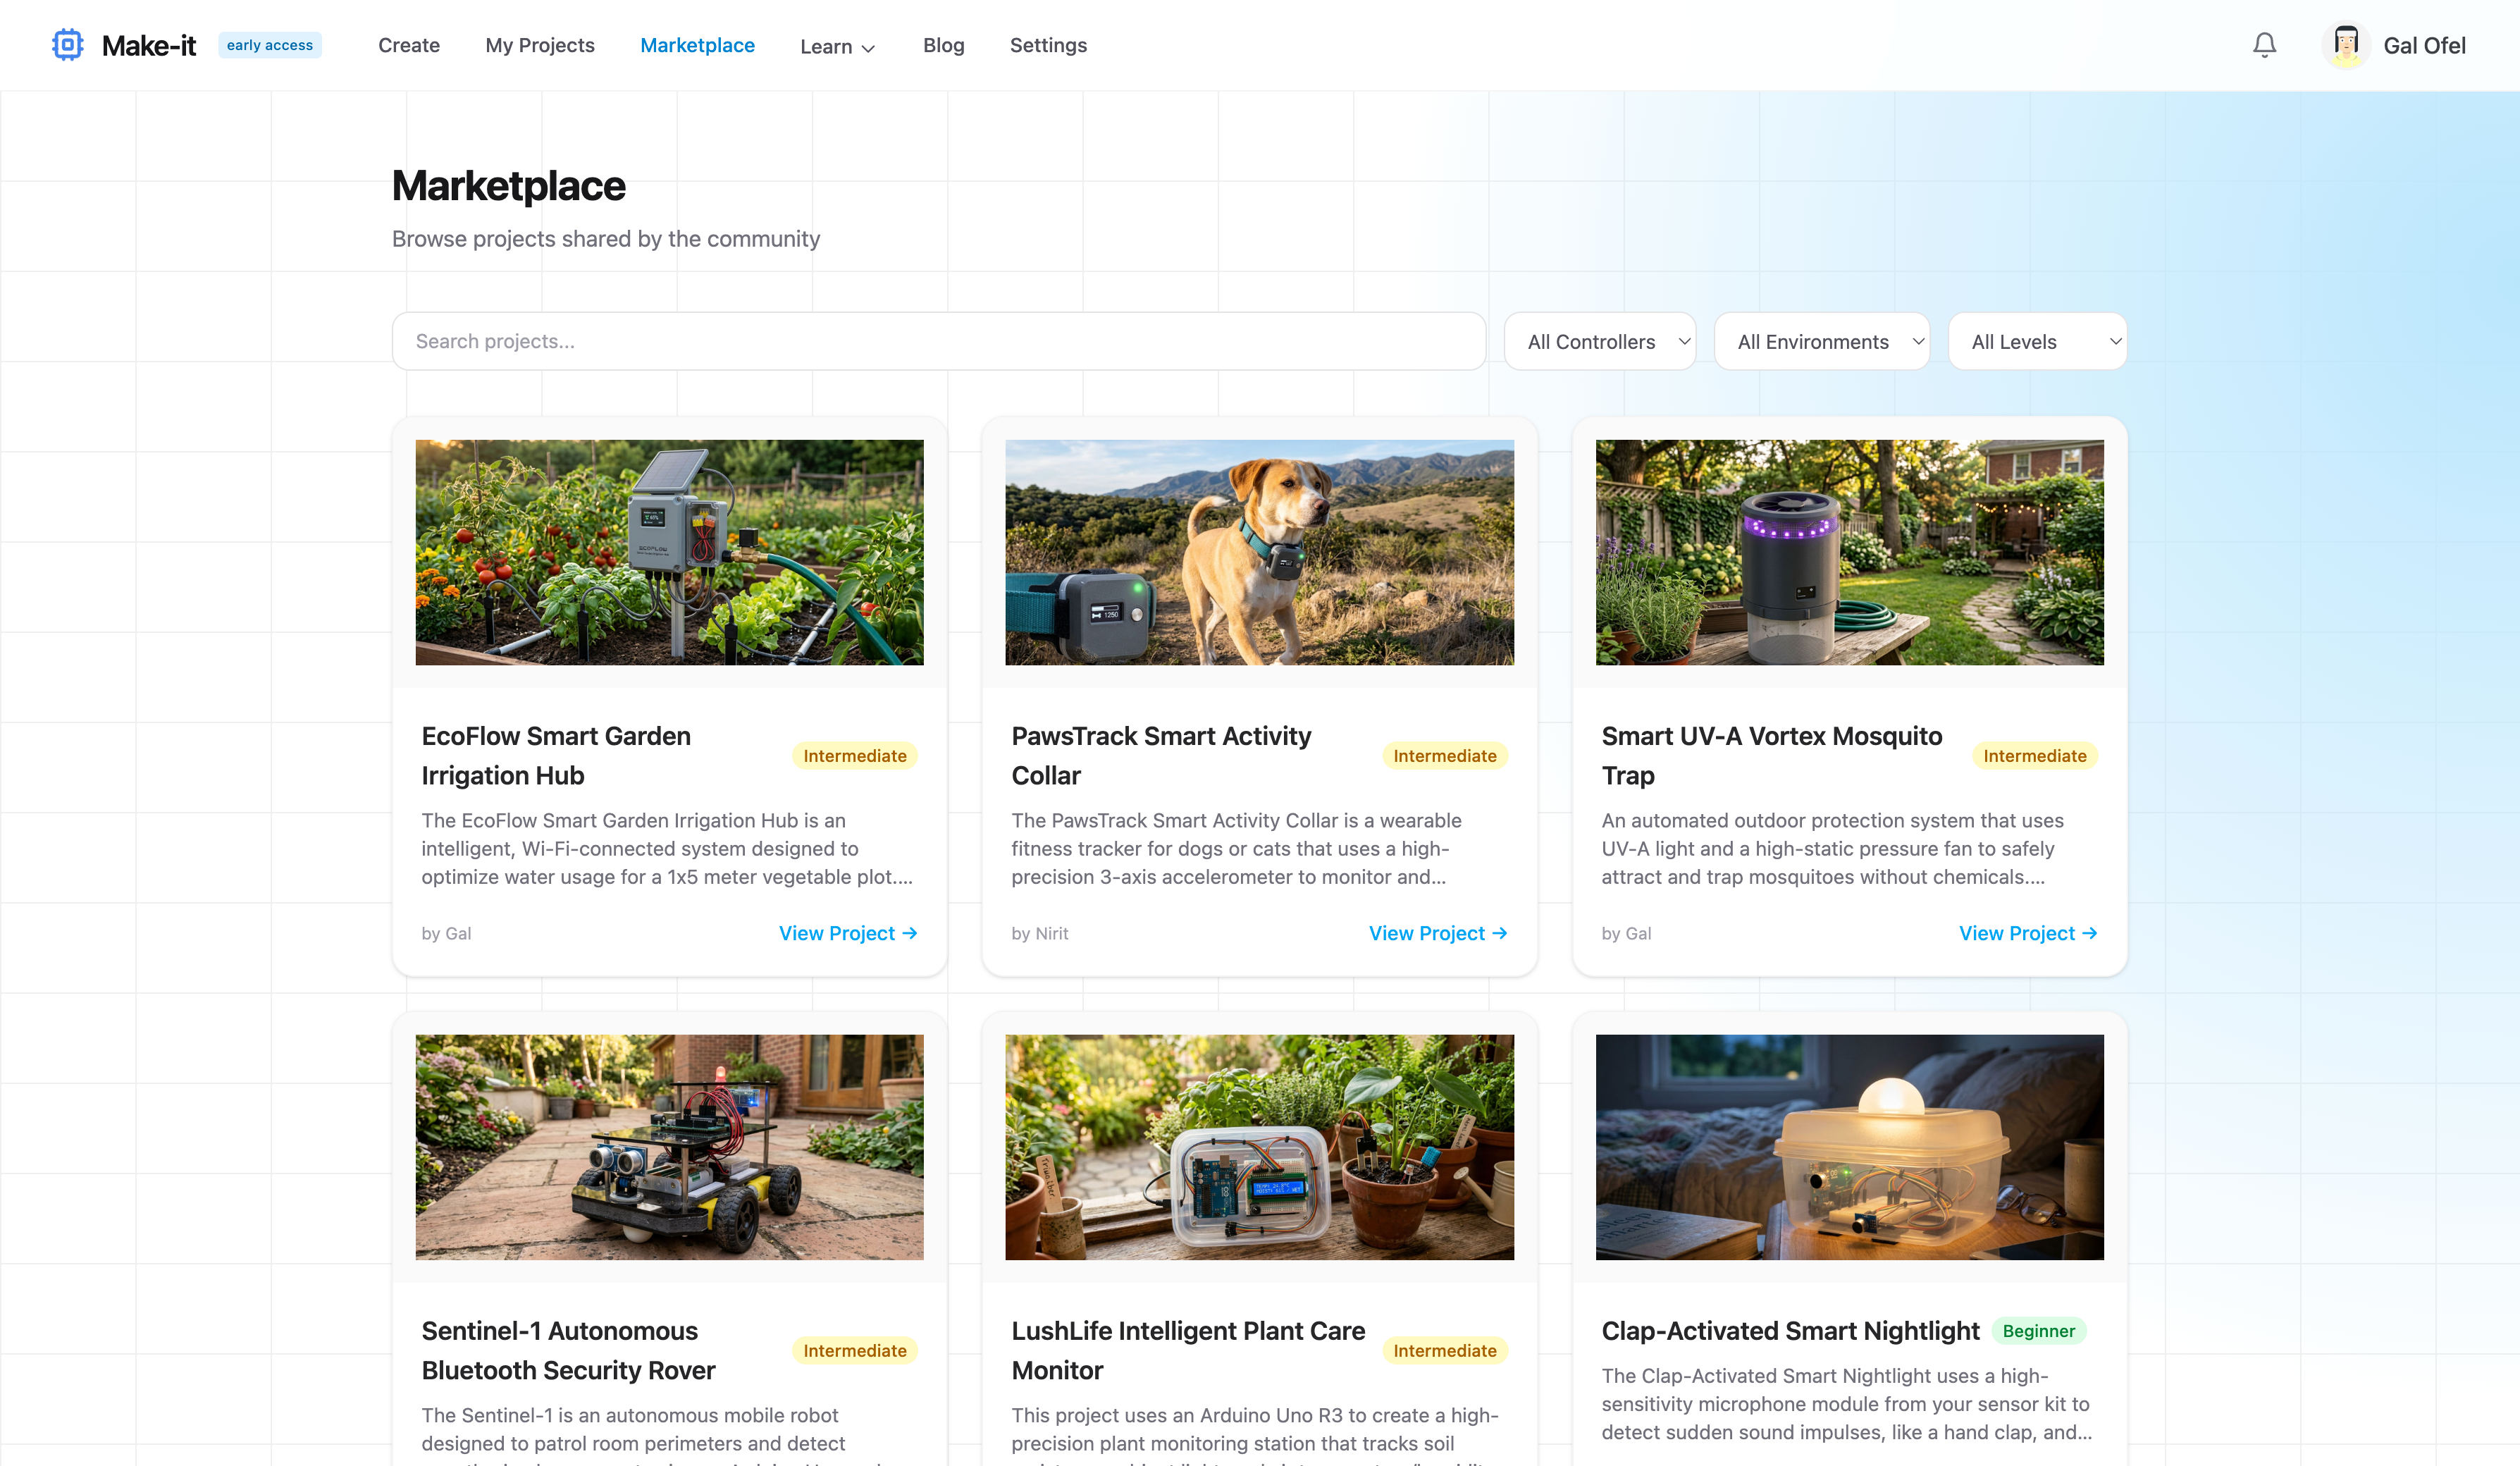Open My Projects in the nav
This screenshot has height=1466, width=2520.
pyautogui.click(x=540, y=45)
